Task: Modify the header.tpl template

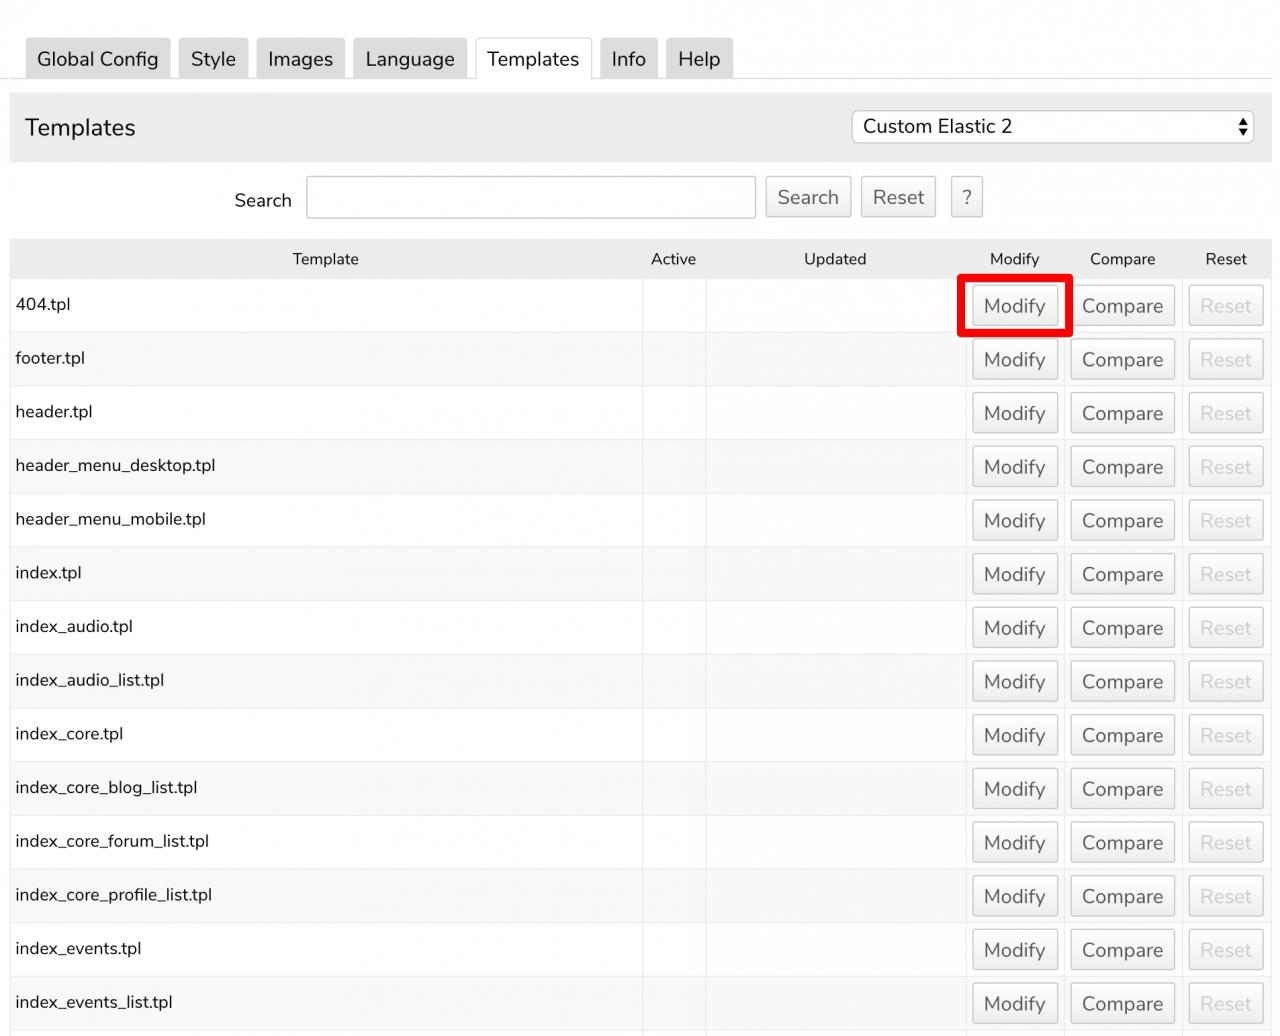Action: (x=1014, y=413)
